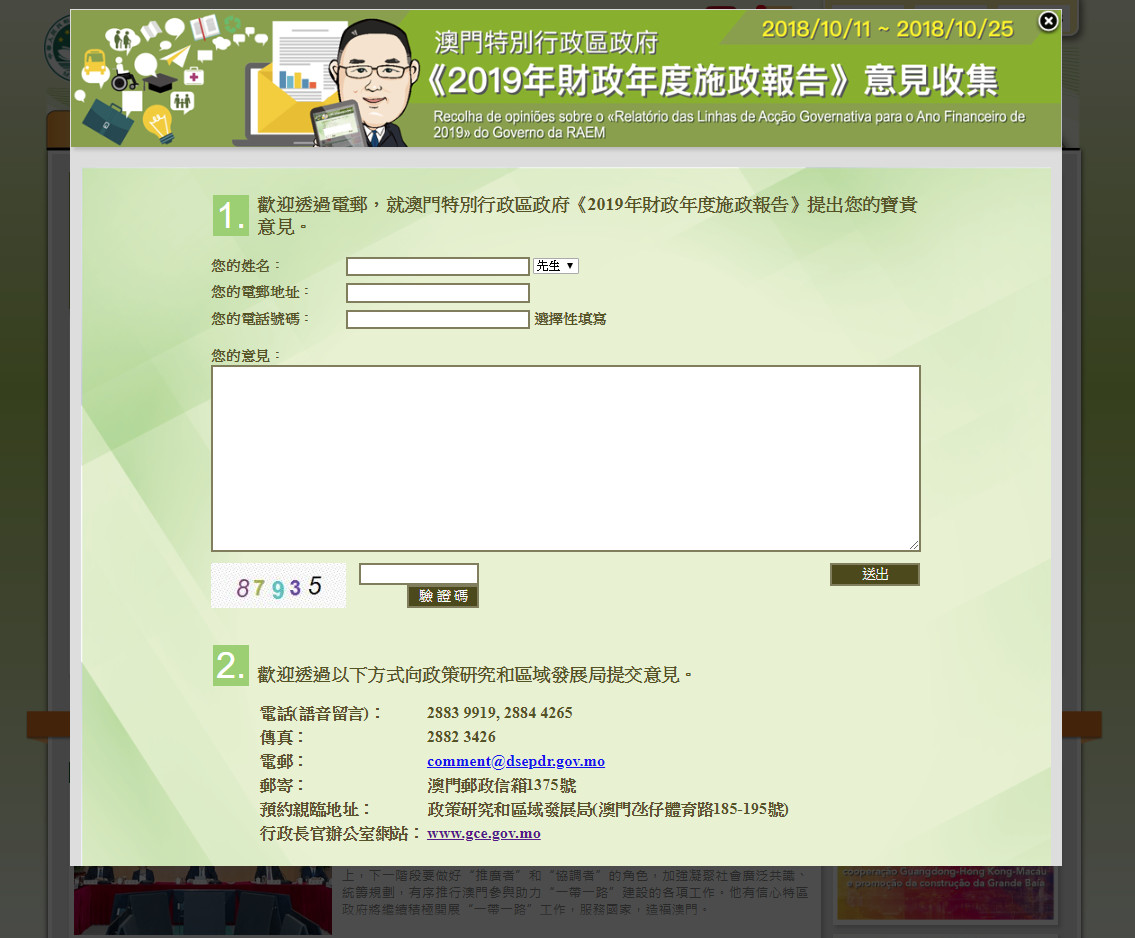Focus the 您的姓名 name field

[437, 267]
